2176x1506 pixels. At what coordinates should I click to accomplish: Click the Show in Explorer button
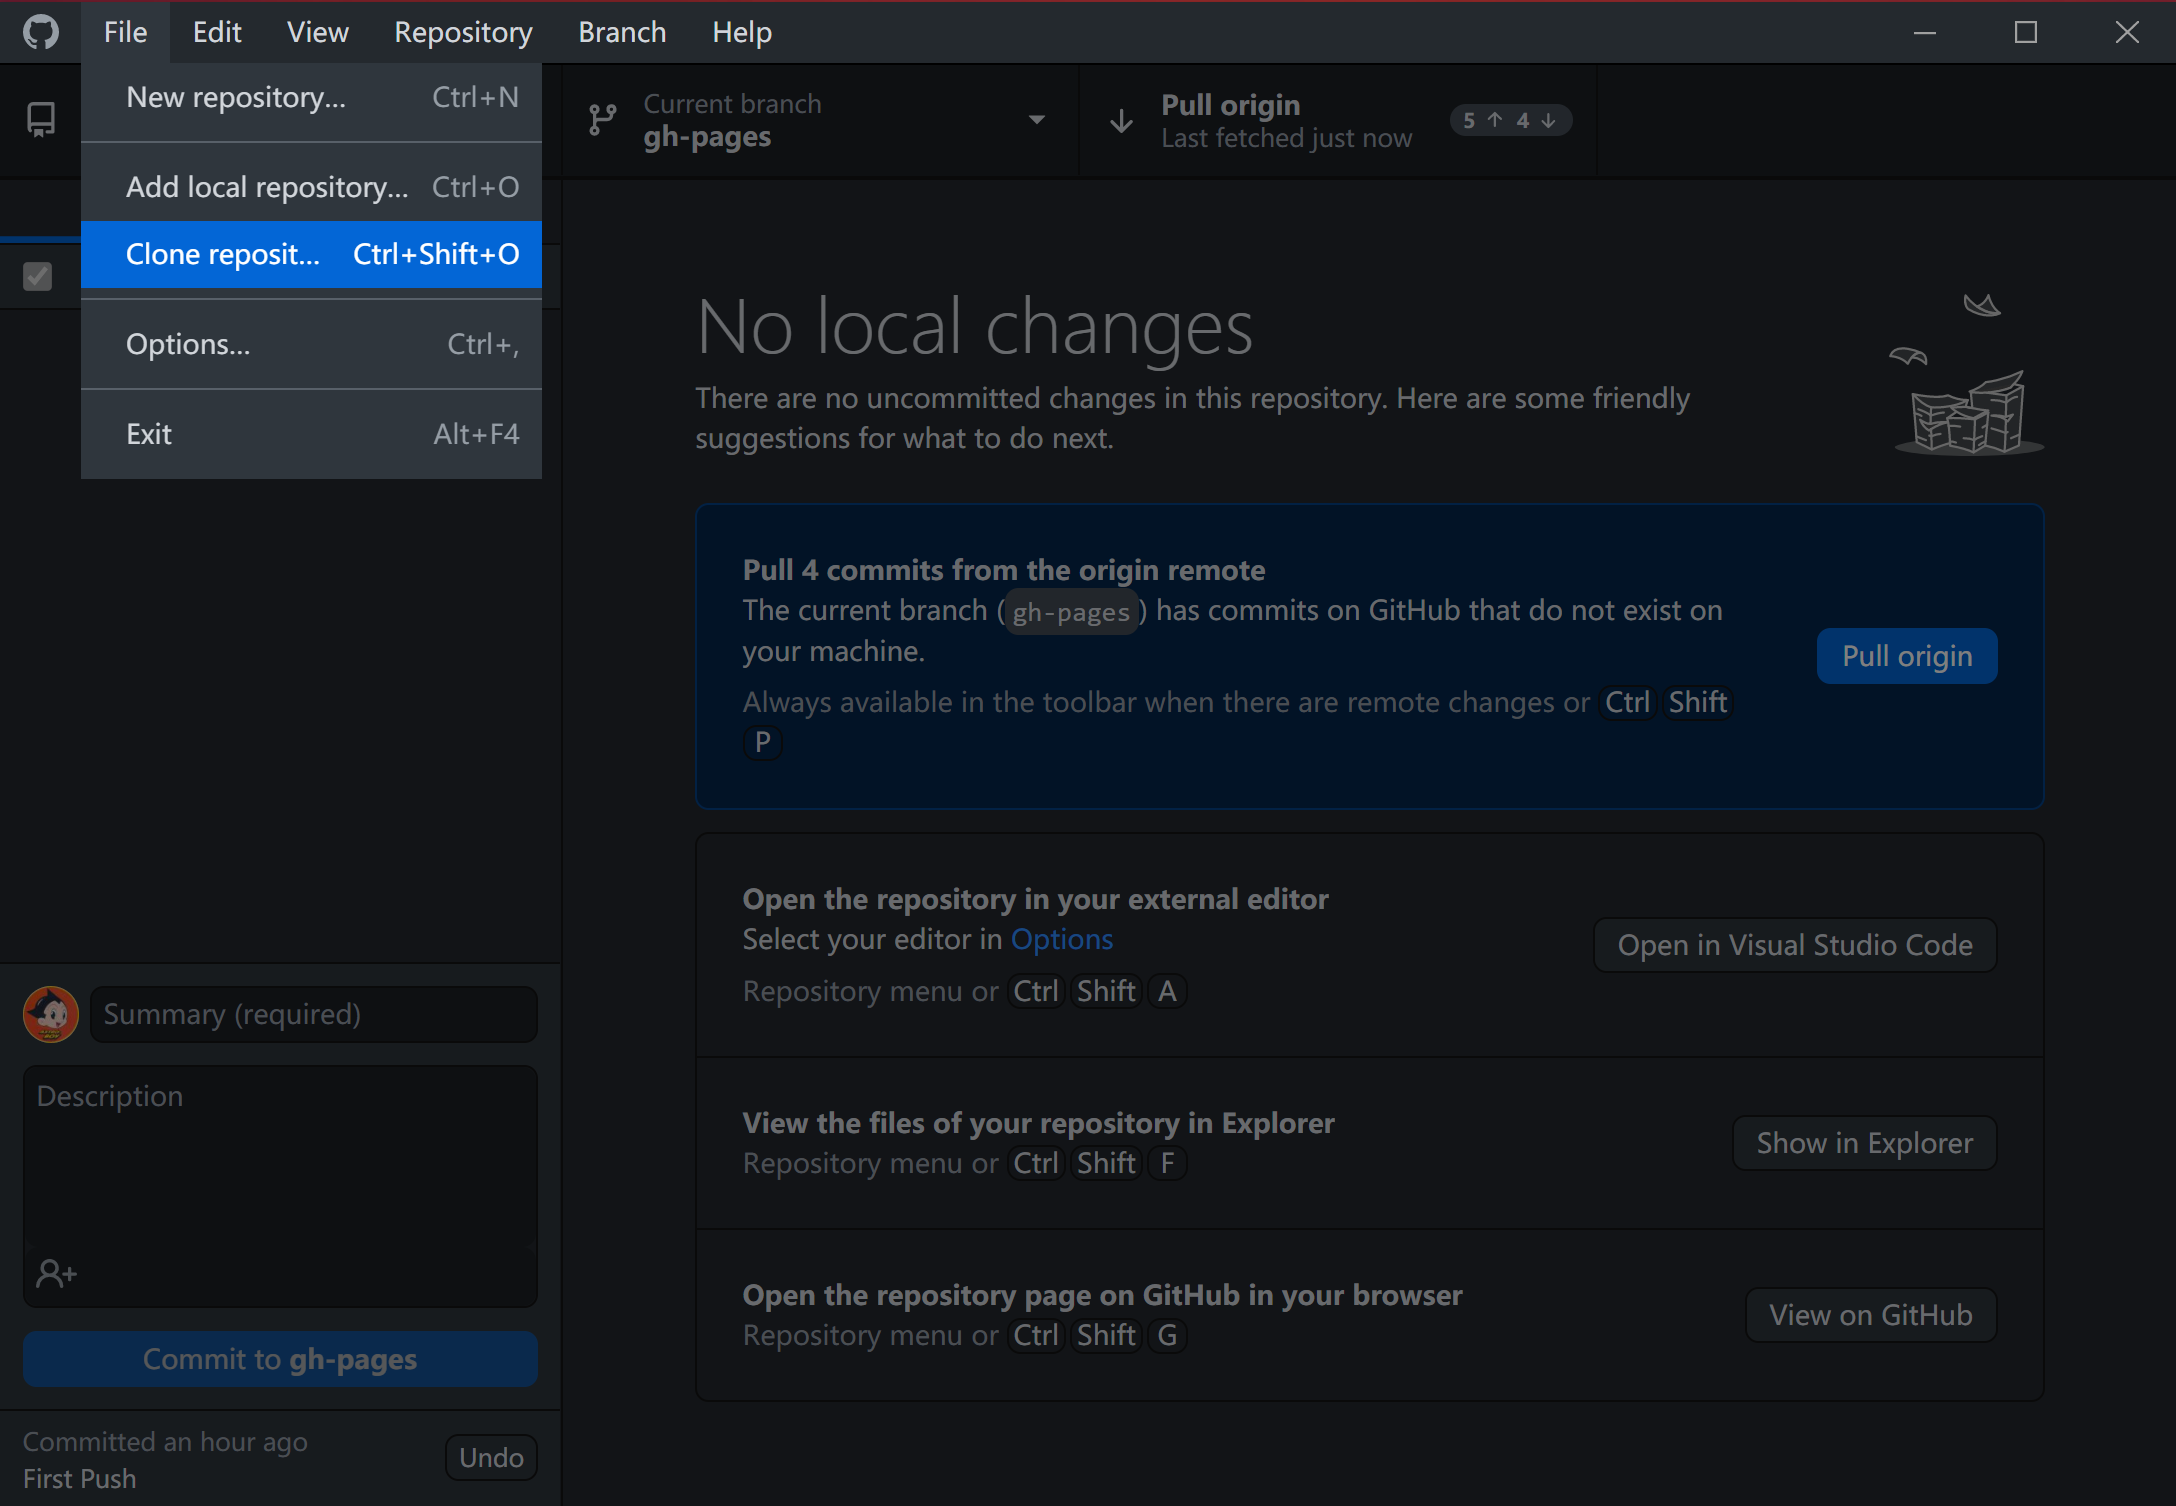(x=1864, y=1143)
